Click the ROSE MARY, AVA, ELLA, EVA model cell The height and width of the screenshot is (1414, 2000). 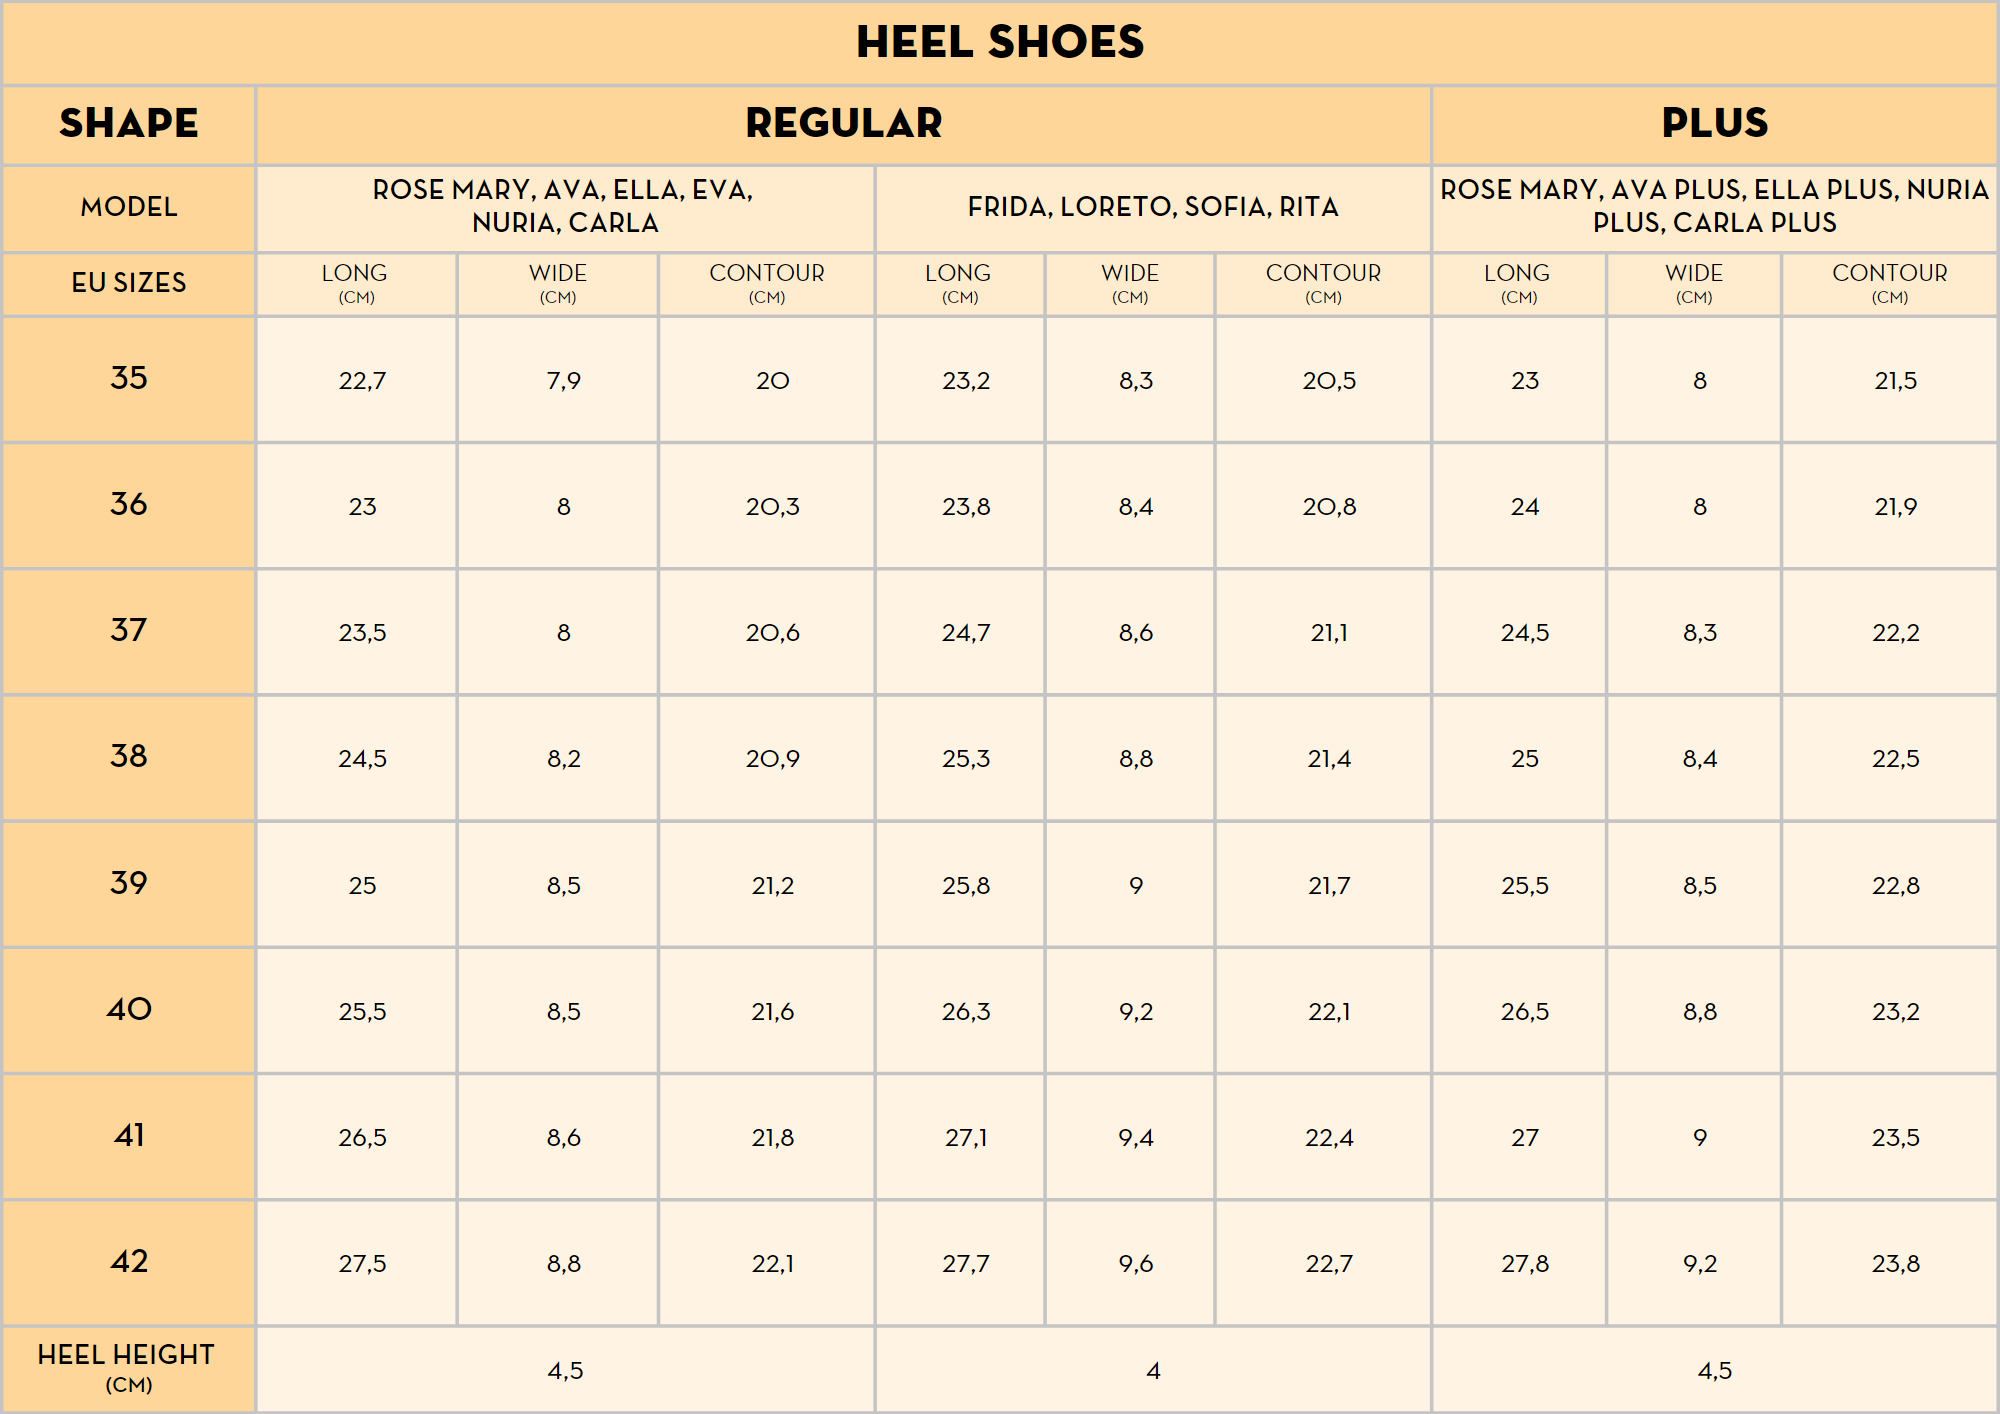pos(564,207)
